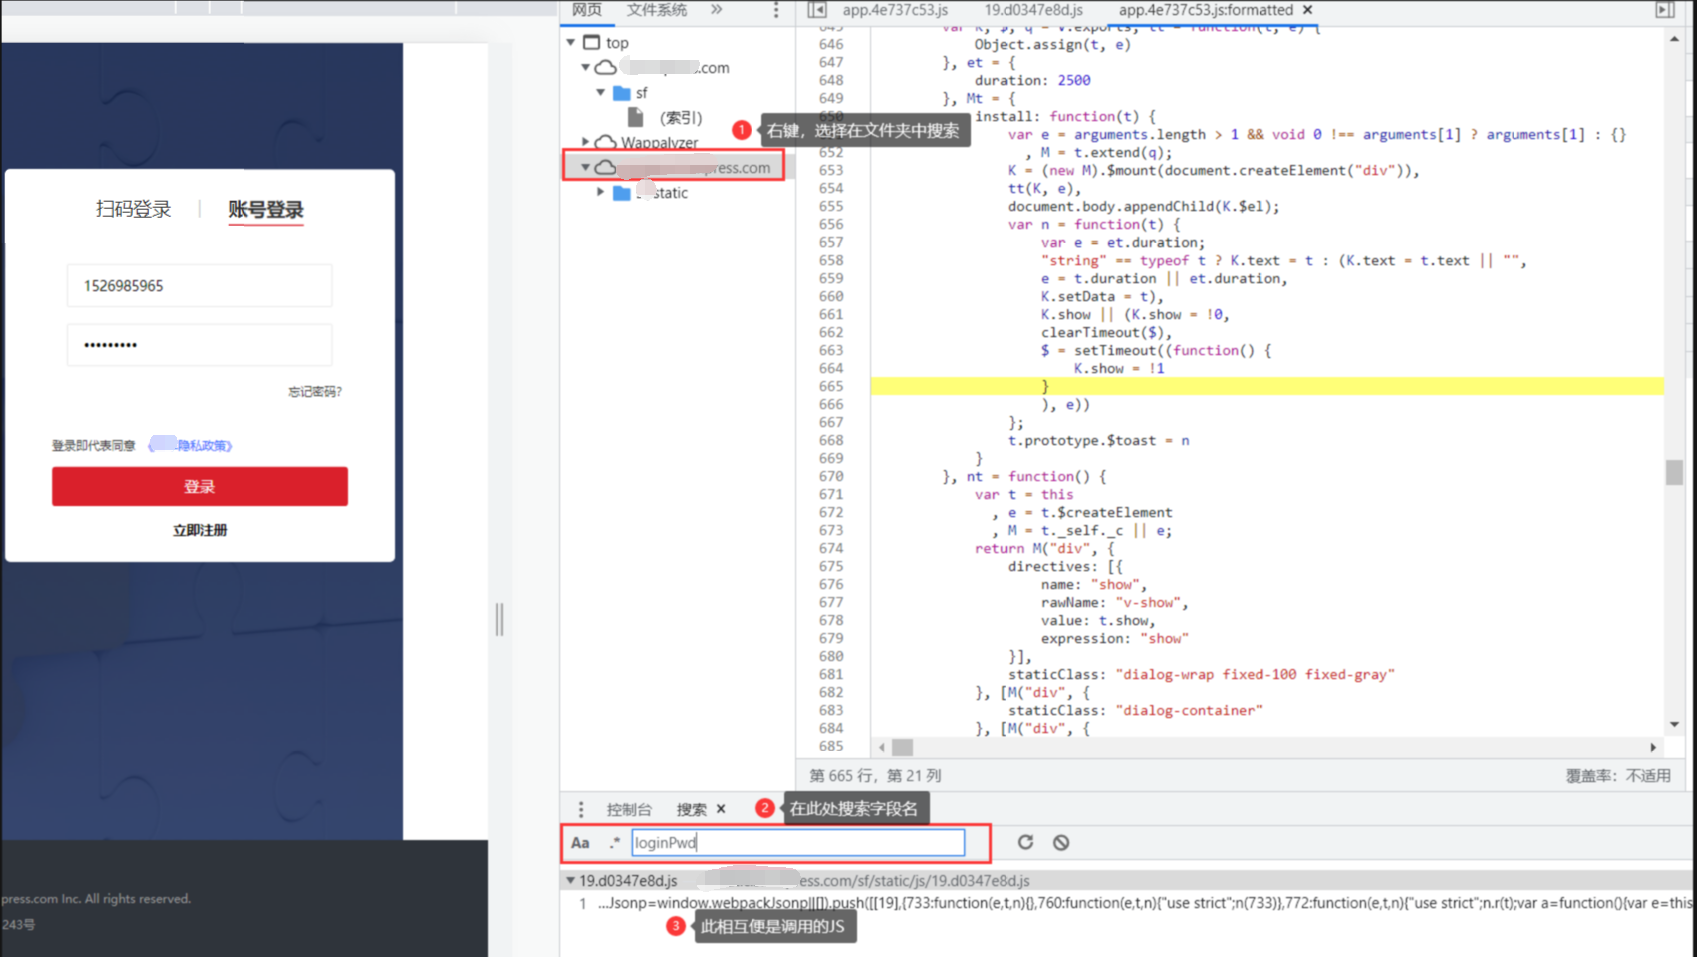Open the drawer three-dot menu

581,809
